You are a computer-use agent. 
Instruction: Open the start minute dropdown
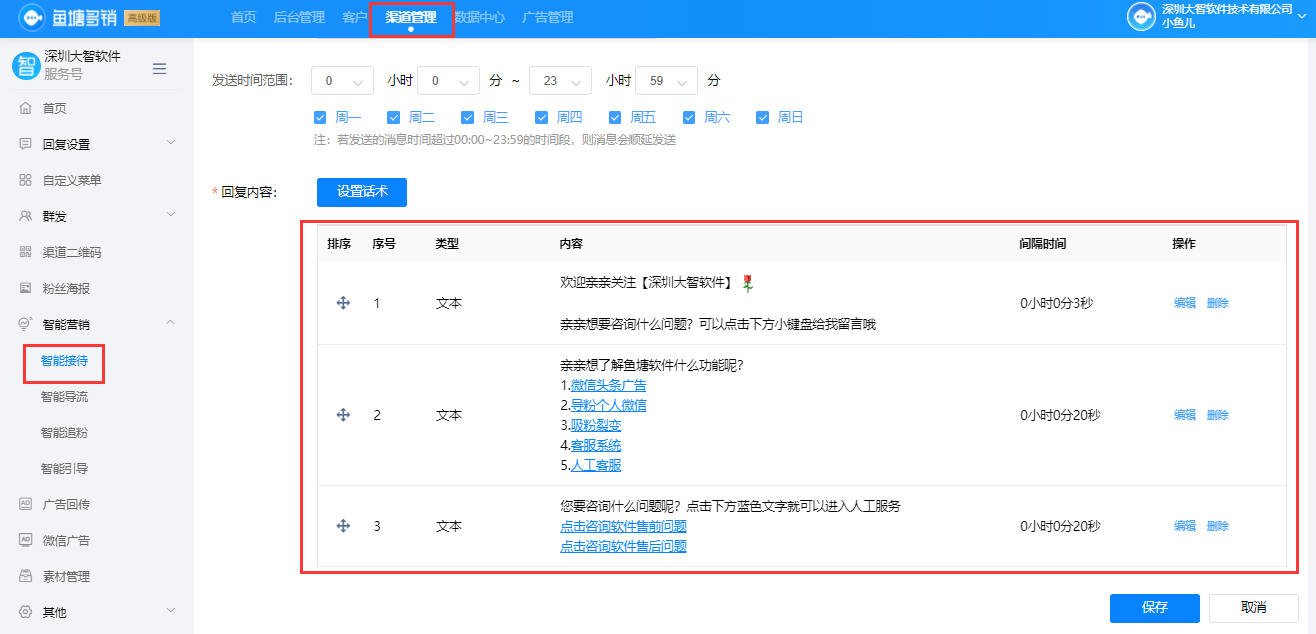tap(449, 80)
